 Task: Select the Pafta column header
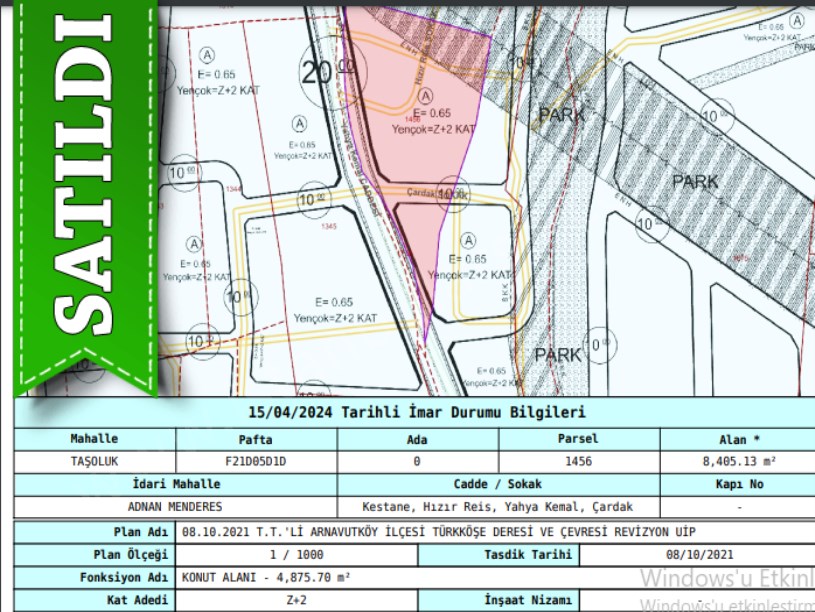(x=256, y=439)
